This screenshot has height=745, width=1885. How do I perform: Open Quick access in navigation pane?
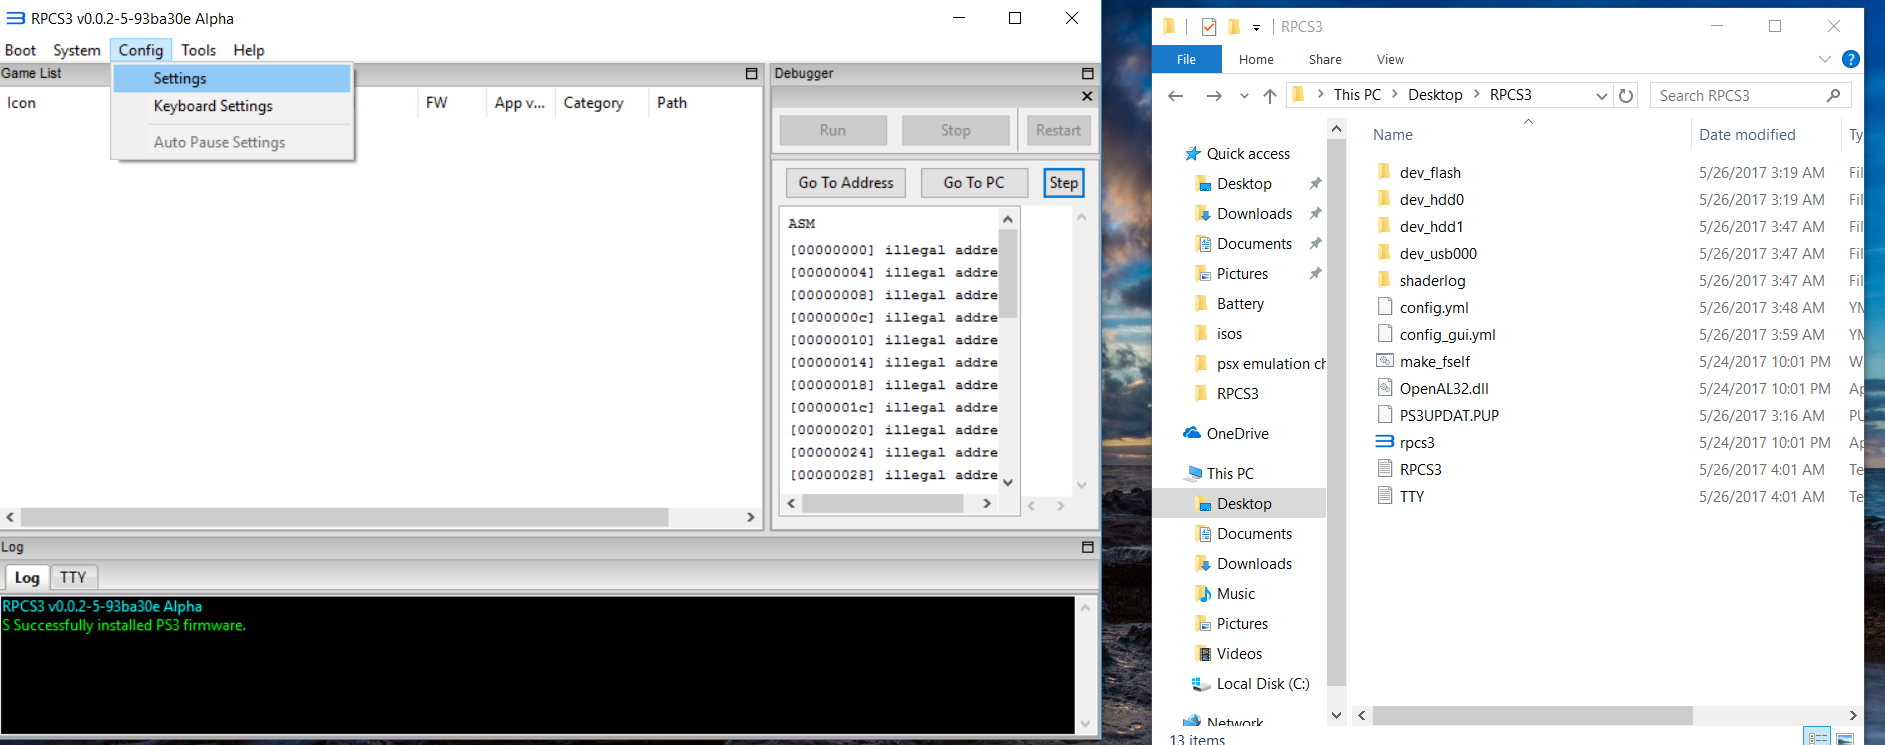pos(1248,154)
